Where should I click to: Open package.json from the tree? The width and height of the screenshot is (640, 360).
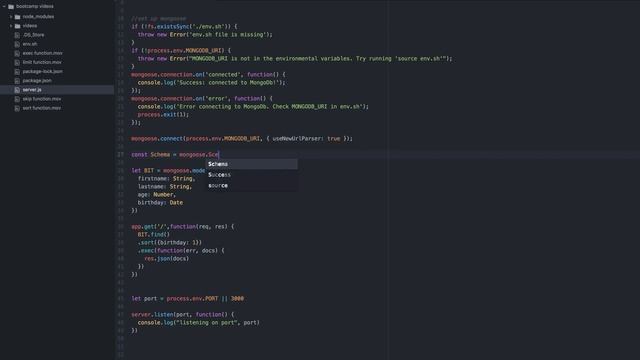pos(37,81)
